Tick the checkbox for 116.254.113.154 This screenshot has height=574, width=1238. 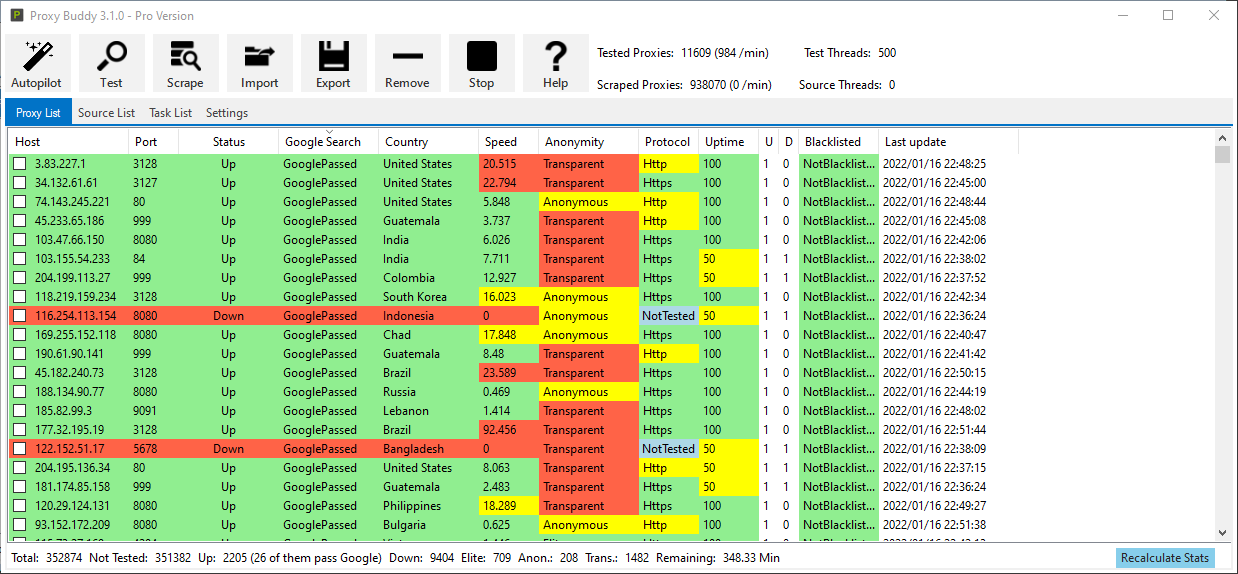[20, 316]
